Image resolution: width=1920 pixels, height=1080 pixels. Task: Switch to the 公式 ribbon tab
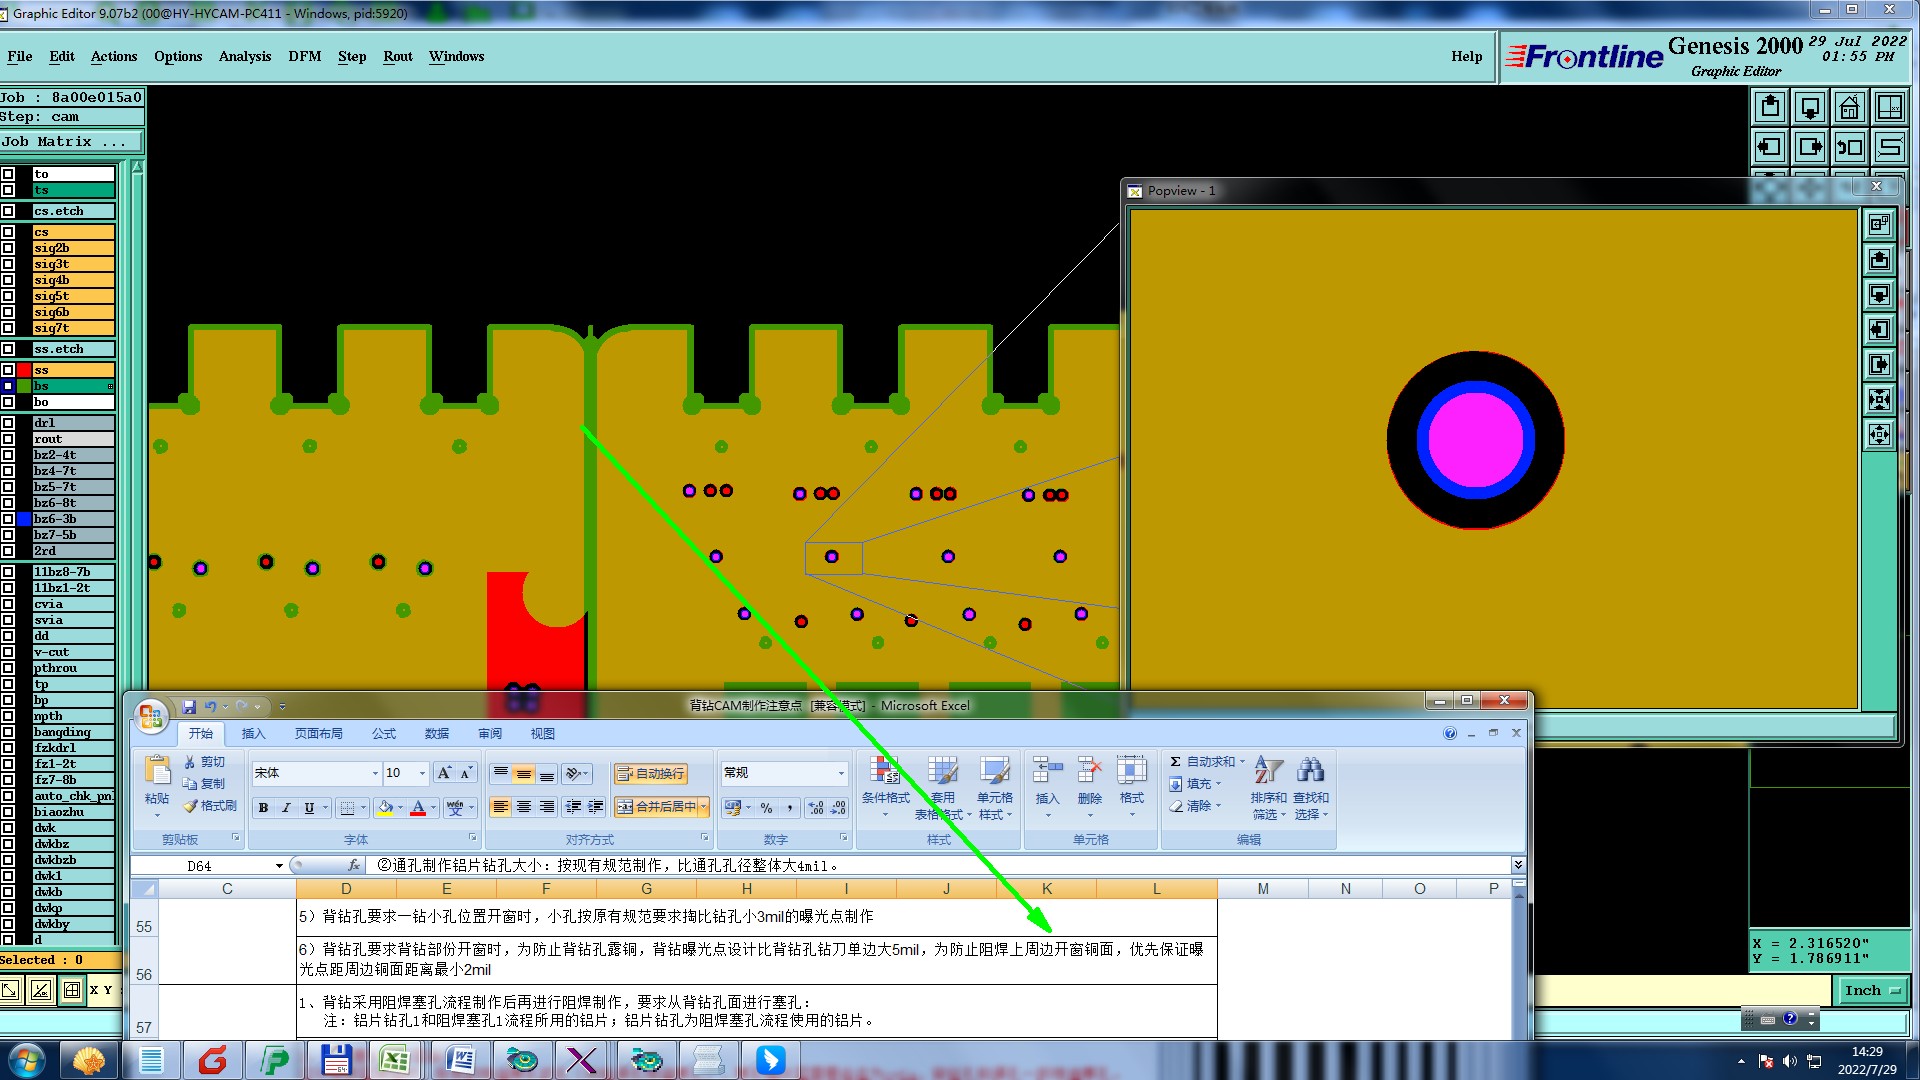(384, 733)
